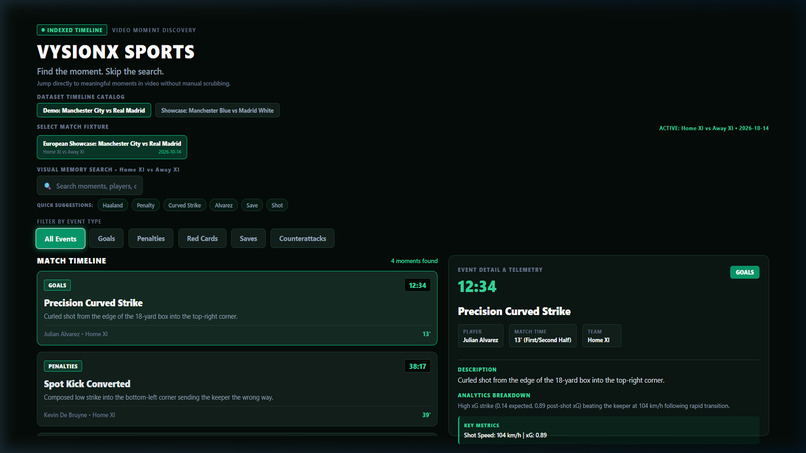Apply the Penalty quick suggestion
This screenshot has width=806, height=453.
tap(145, 205)
